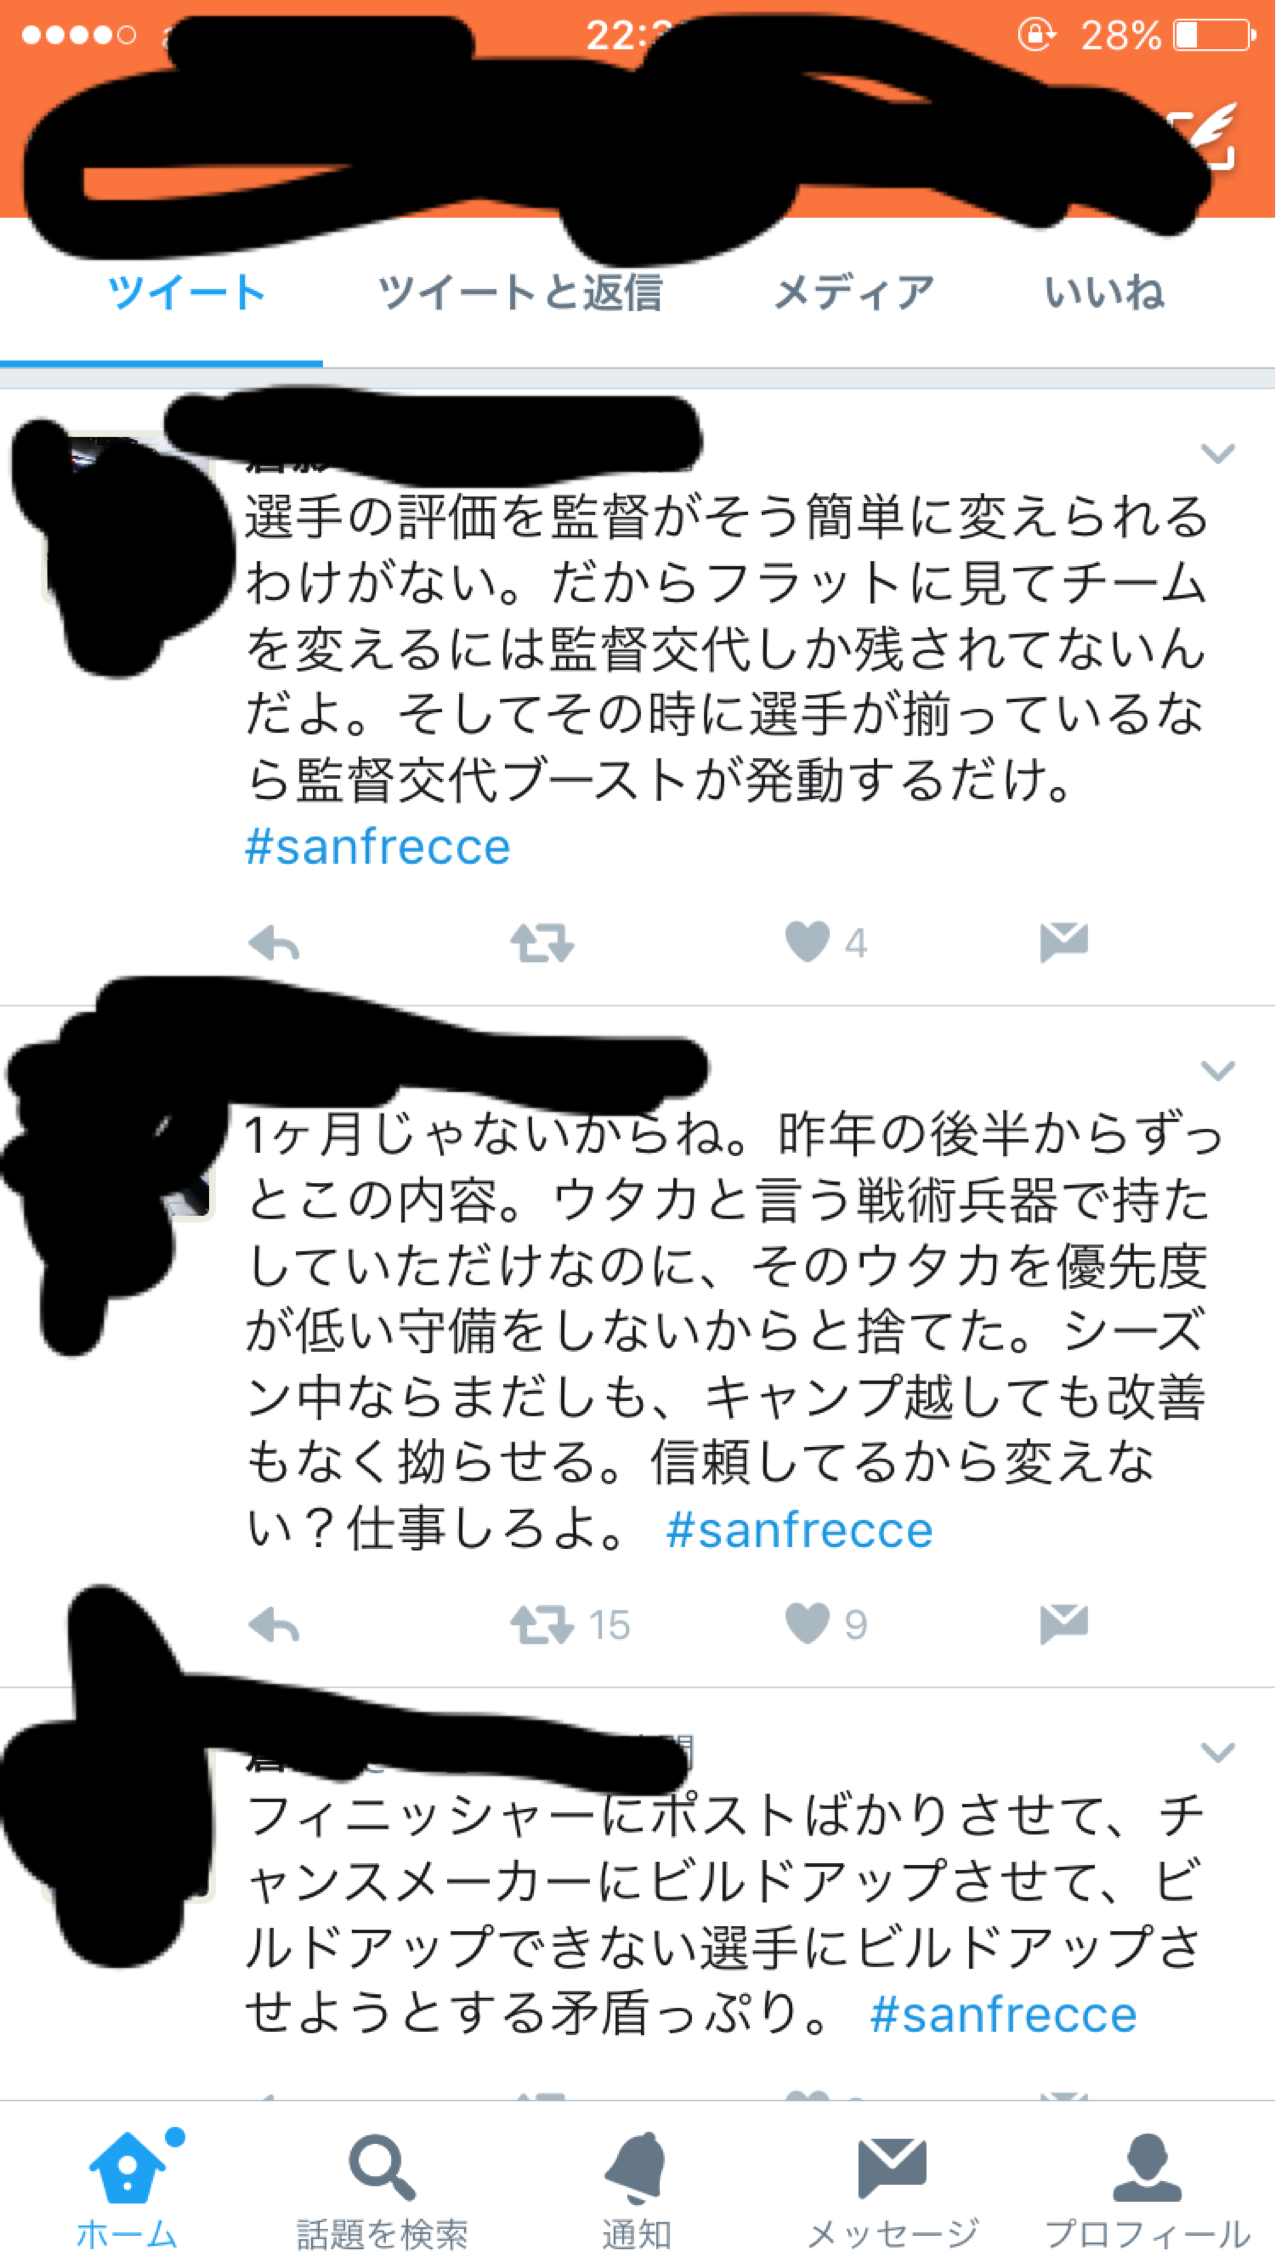1276x2268 pixels.
Task: Tap the compose tweet feather icon
Action: [x=1208, y=135]
